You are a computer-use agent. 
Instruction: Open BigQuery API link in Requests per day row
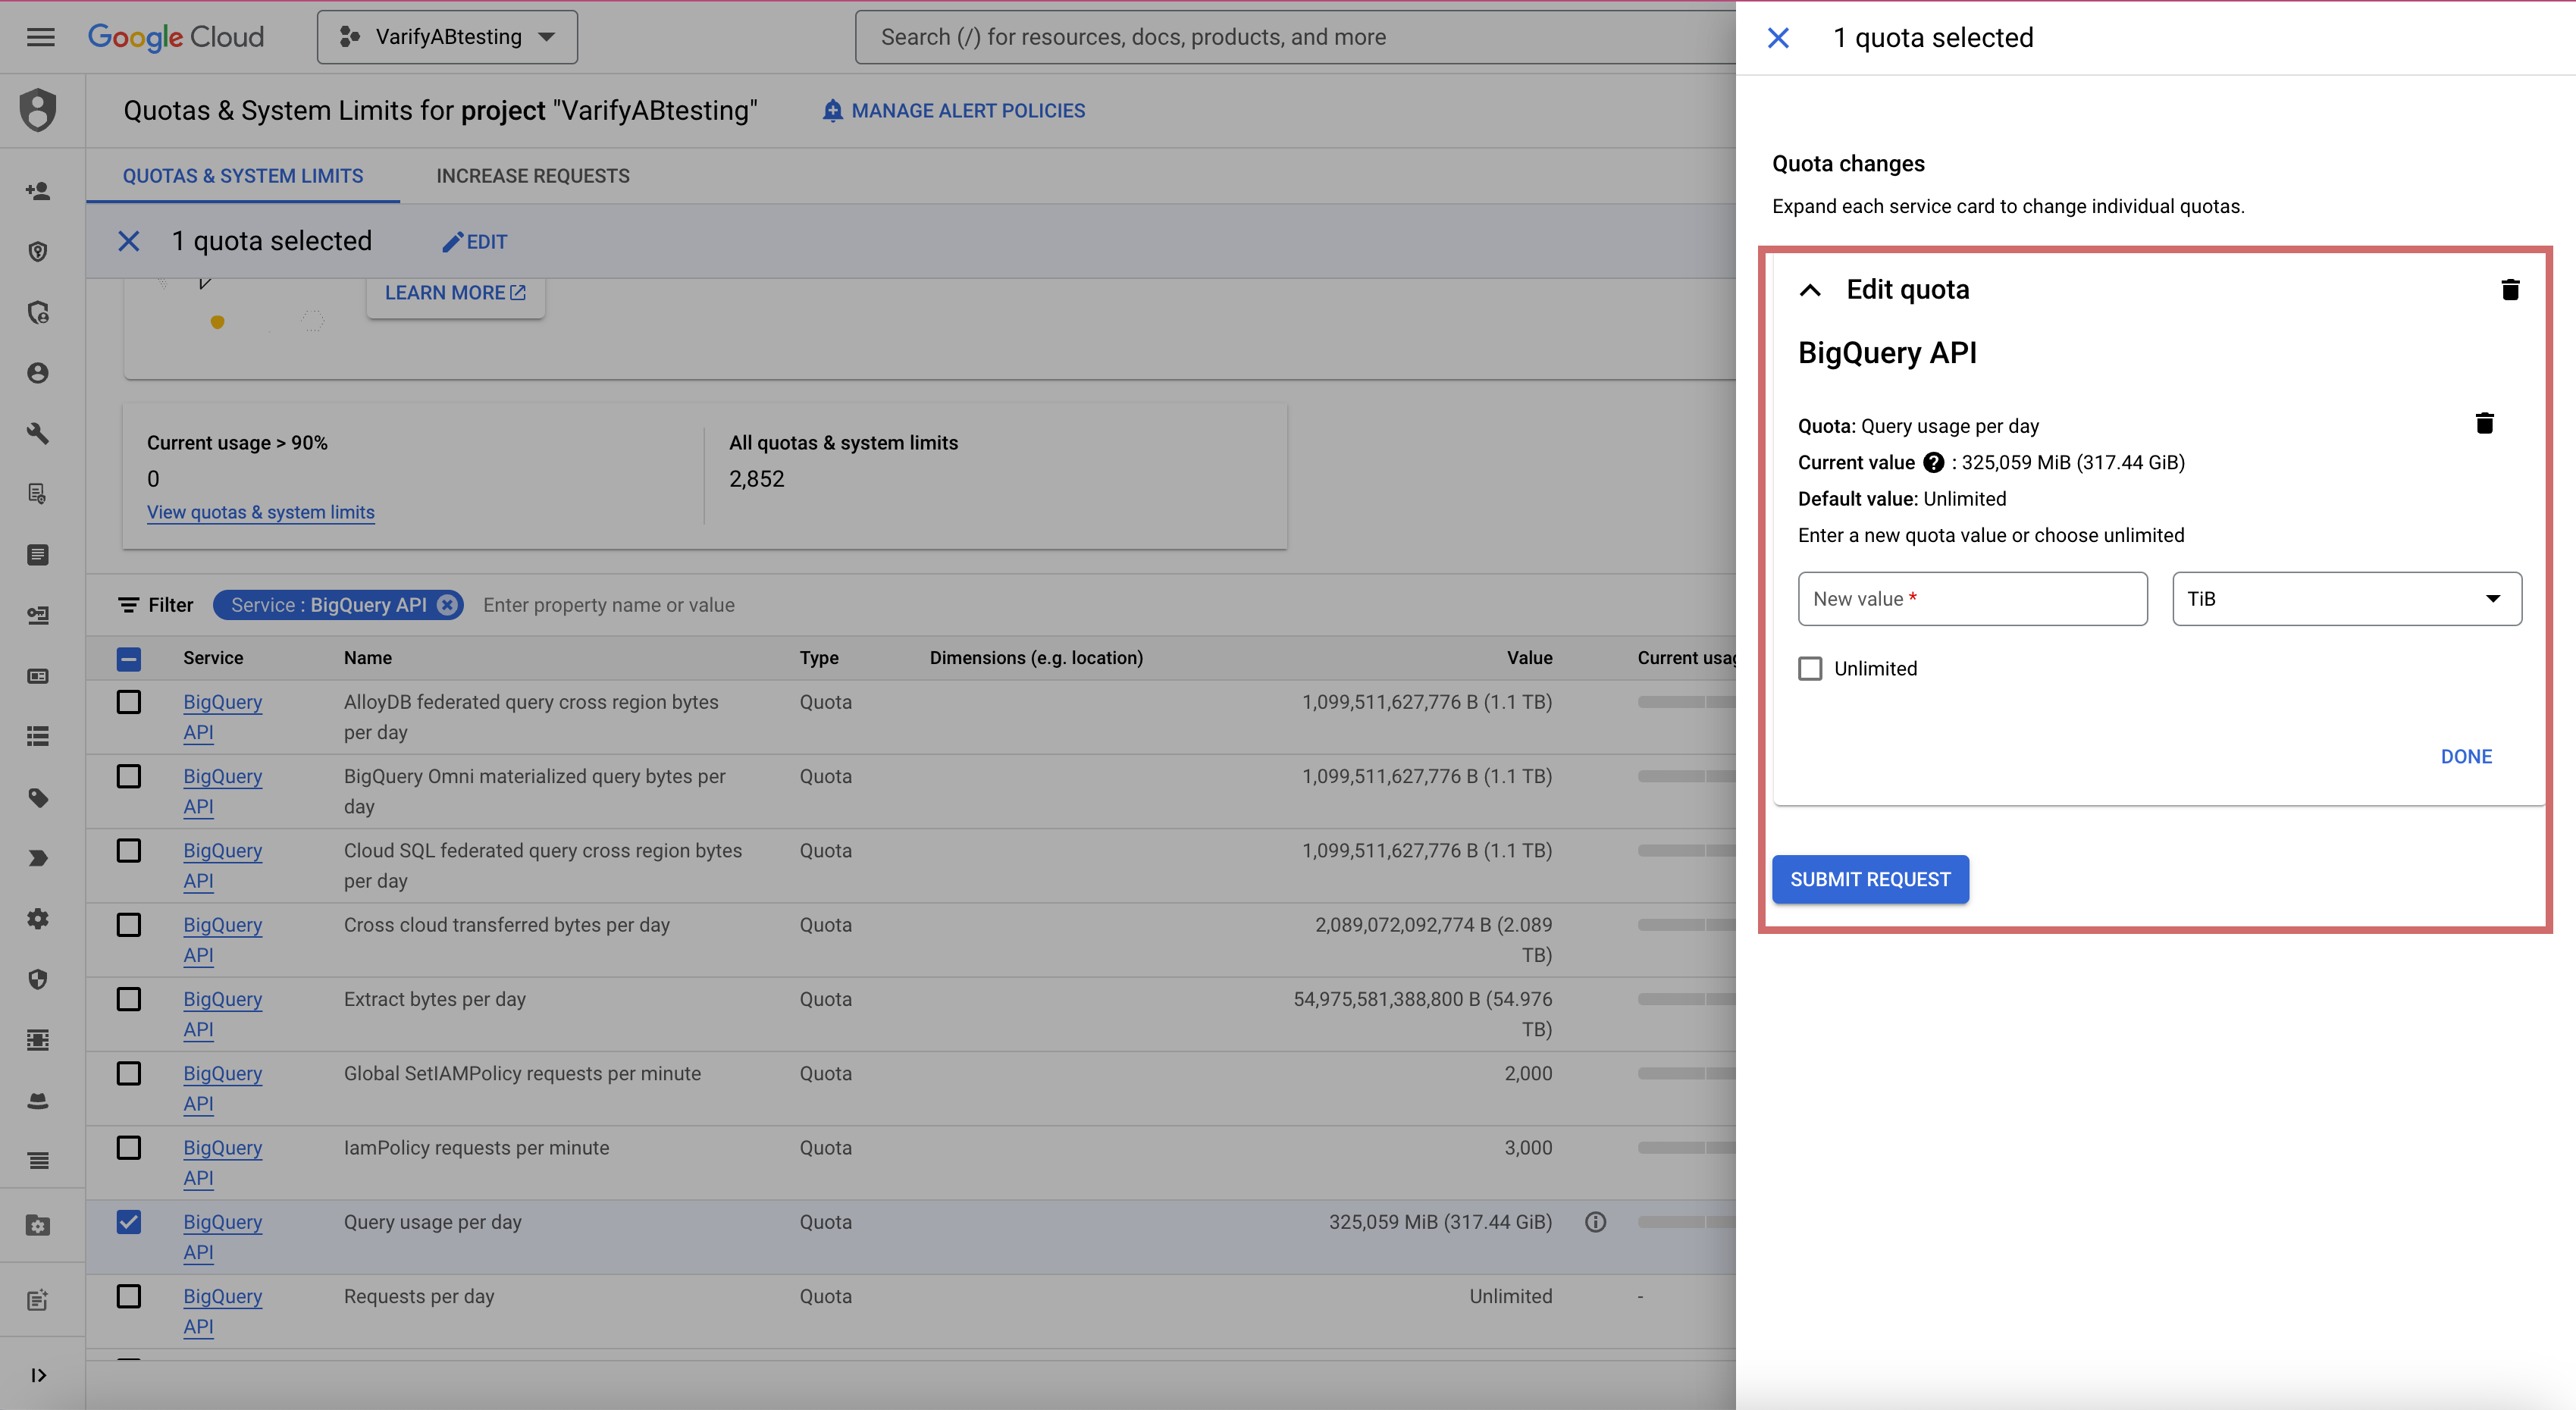pyautogui.click(x=222, y=1311)
